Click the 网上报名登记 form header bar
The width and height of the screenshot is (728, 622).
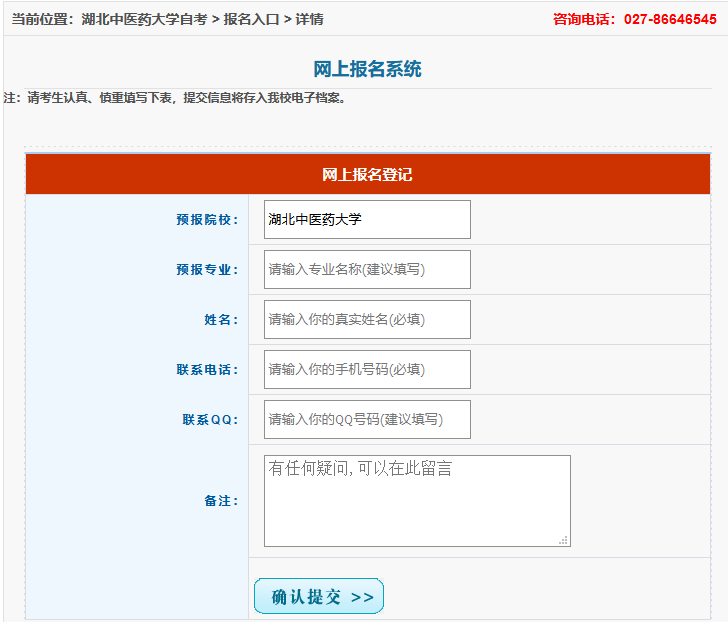tap(367, 175)
